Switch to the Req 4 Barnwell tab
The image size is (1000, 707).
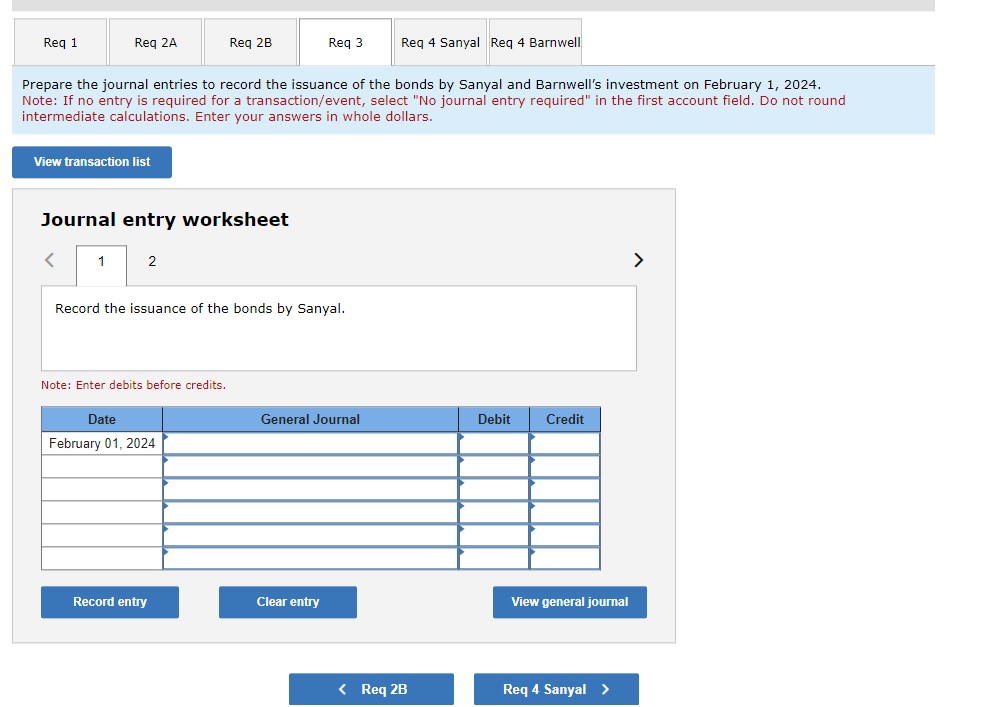pyautogui.click(x=534, y=42)
